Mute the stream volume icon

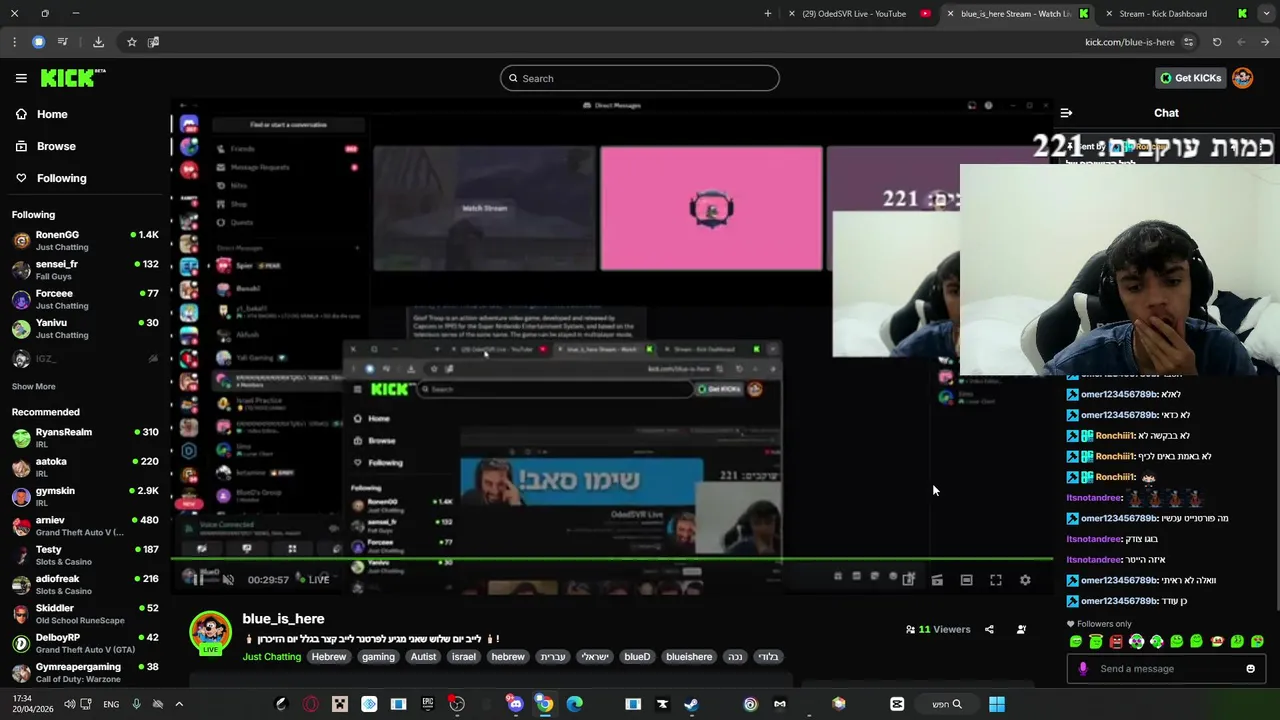228,579
